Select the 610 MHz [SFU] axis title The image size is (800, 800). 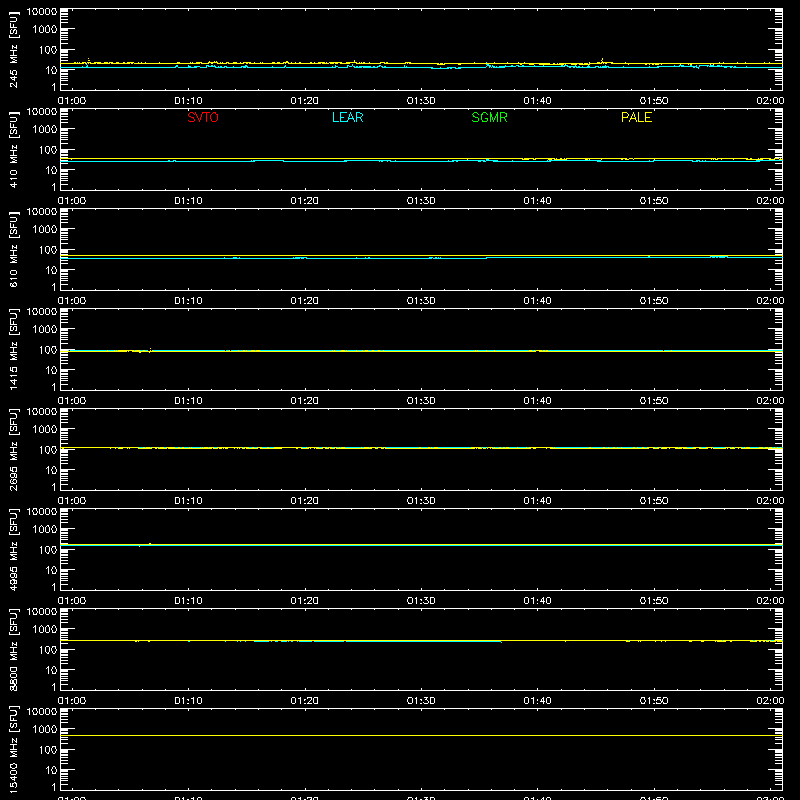pyautogui.click(x=14, y=249)
